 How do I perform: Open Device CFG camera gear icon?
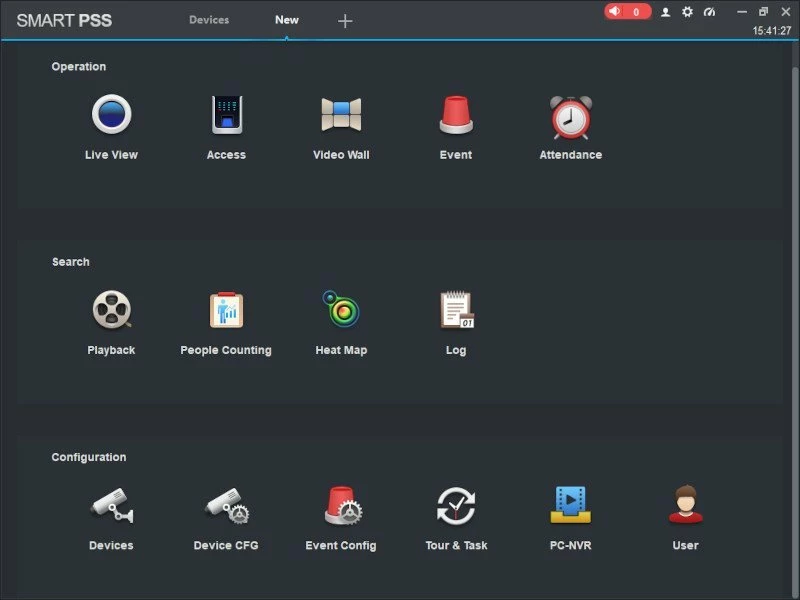[x=226, y=506]
